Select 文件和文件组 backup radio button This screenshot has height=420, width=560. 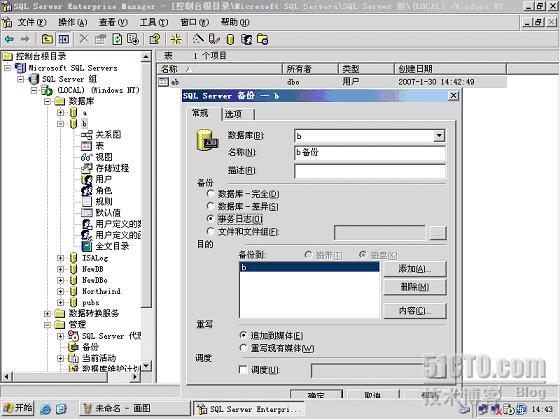(x=210, y=231)
